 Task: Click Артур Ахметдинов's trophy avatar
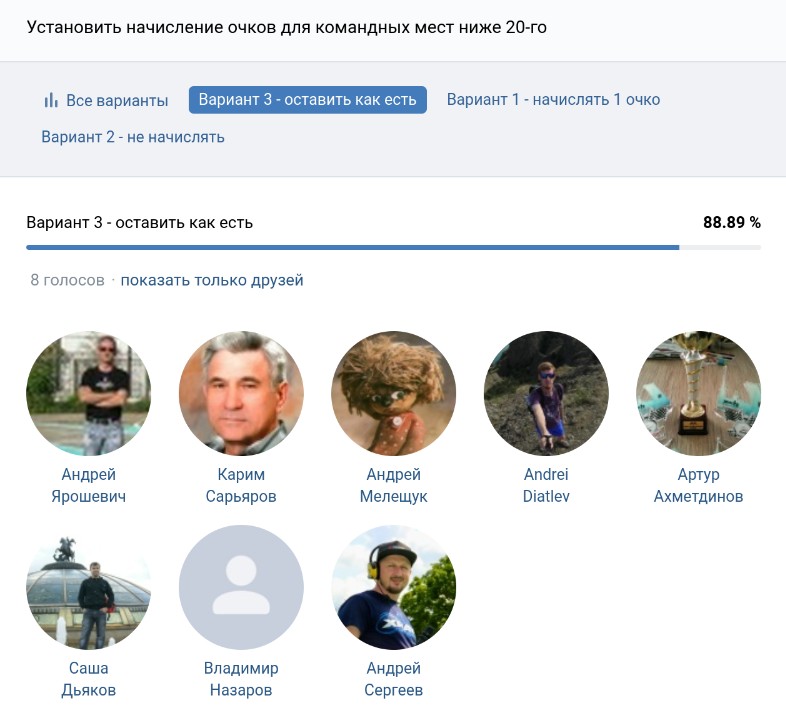tap(698, 393)
